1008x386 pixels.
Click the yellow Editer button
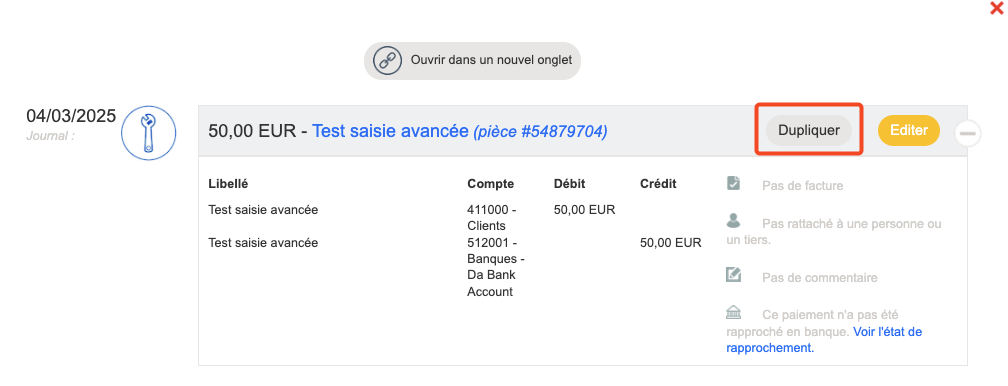pyautogui.click(x=909, y=130)
